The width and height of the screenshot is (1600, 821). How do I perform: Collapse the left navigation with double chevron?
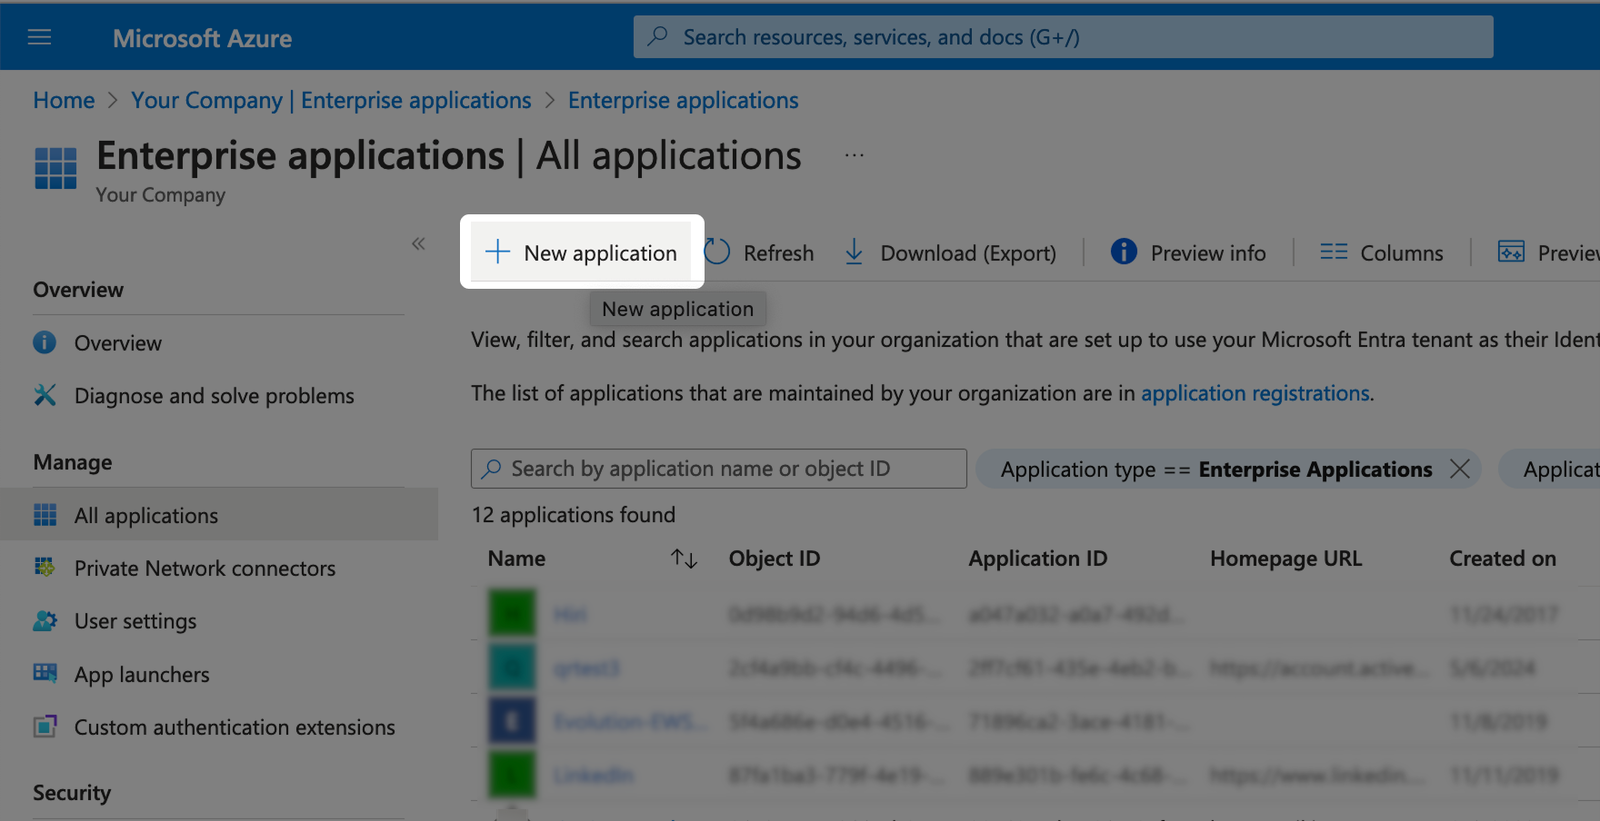[x=418, y=243]
